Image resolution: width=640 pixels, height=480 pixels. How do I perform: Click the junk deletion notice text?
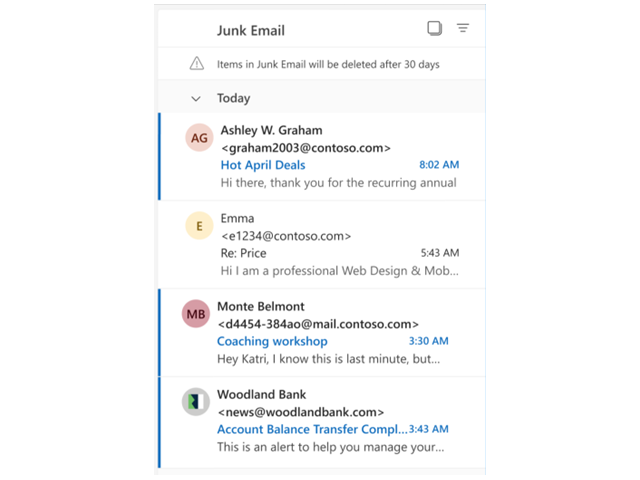click(x=328, y=64)
